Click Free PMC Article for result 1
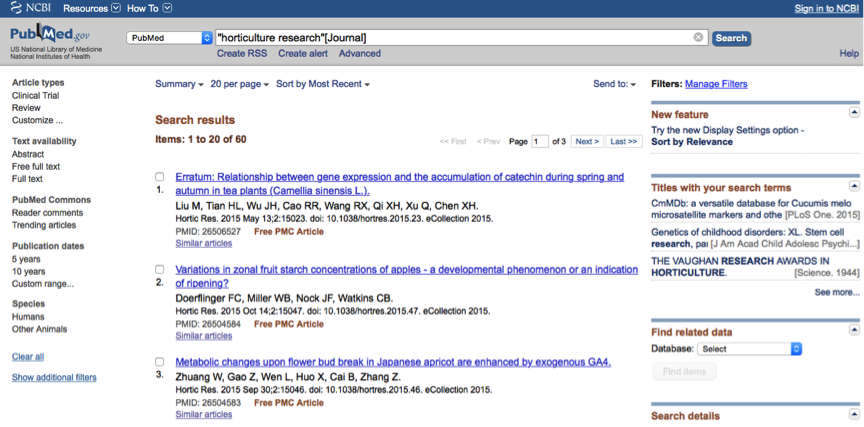 289,231
